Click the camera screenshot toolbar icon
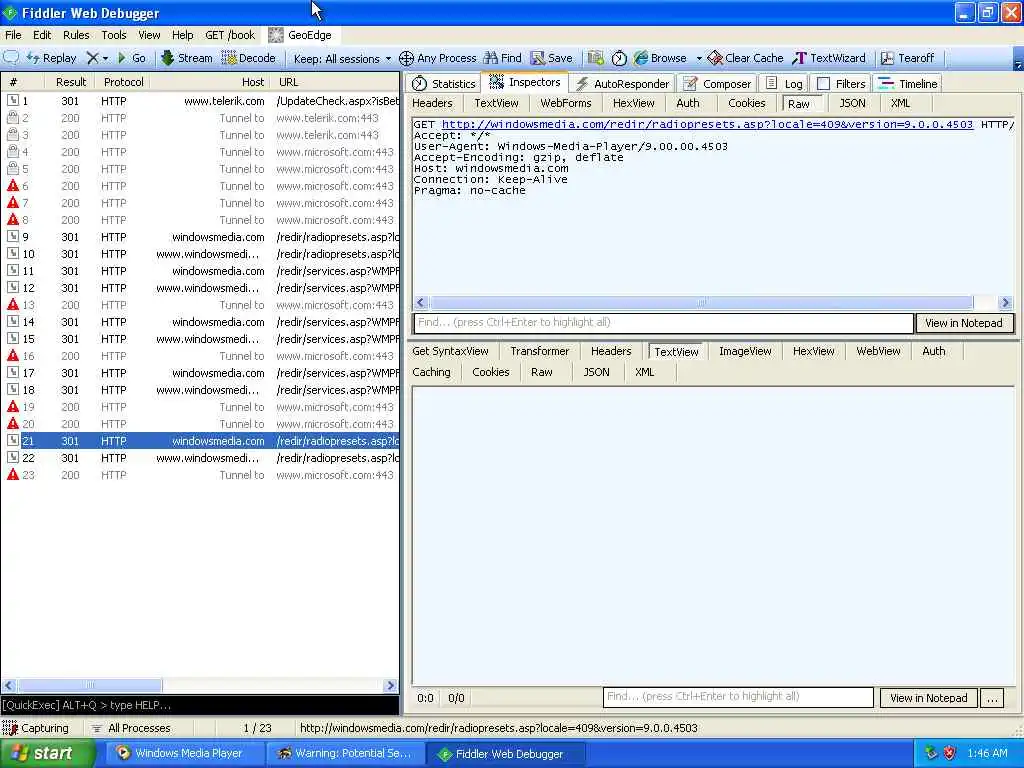 (x=595, y=58)
